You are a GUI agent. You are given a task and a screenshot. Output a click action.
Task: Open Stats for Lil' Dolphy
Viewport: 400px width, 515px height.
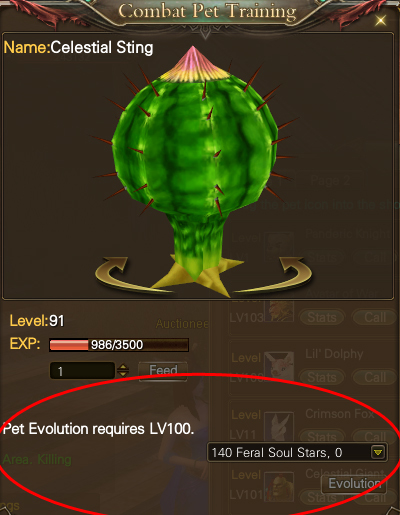coord(322,377)
